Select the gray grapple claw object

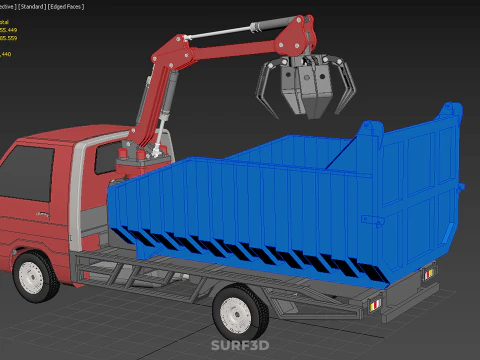(306, 87)
